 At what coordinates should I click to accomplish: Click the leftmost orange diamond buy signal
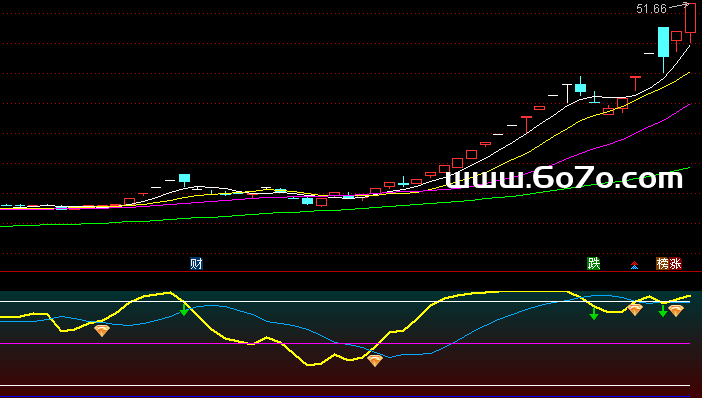[x=102, y=331]
